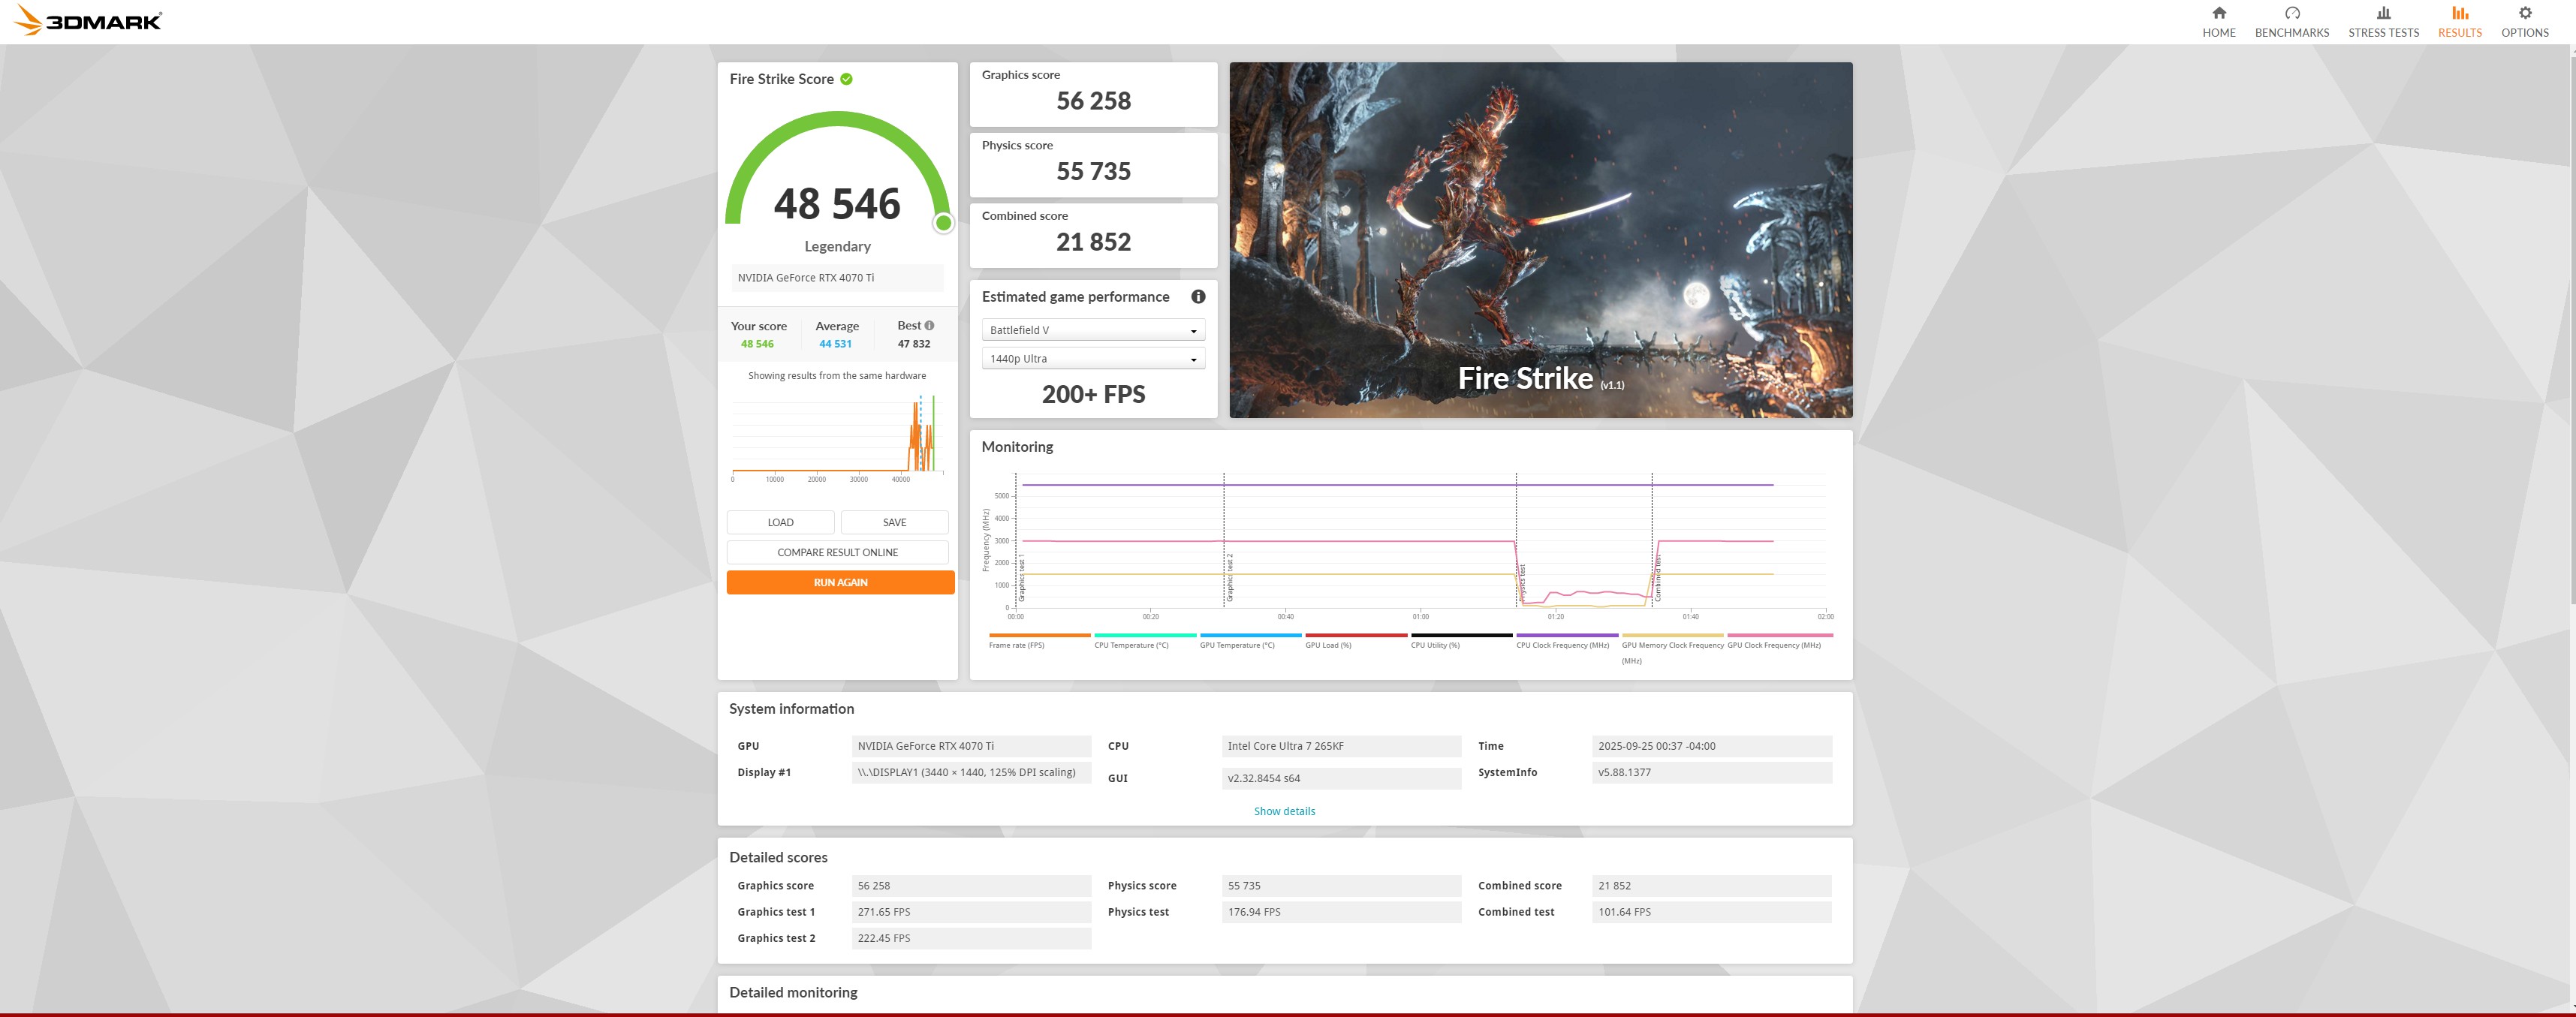Viewport: 2576px width, 1017px height.
Task: Go to the Home icon
Action: click(2218, 14)
